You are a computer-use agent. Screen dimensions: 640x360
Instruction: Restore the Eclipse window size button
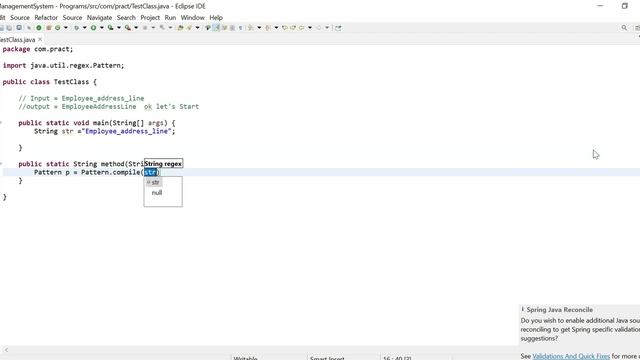coord(624,6)
